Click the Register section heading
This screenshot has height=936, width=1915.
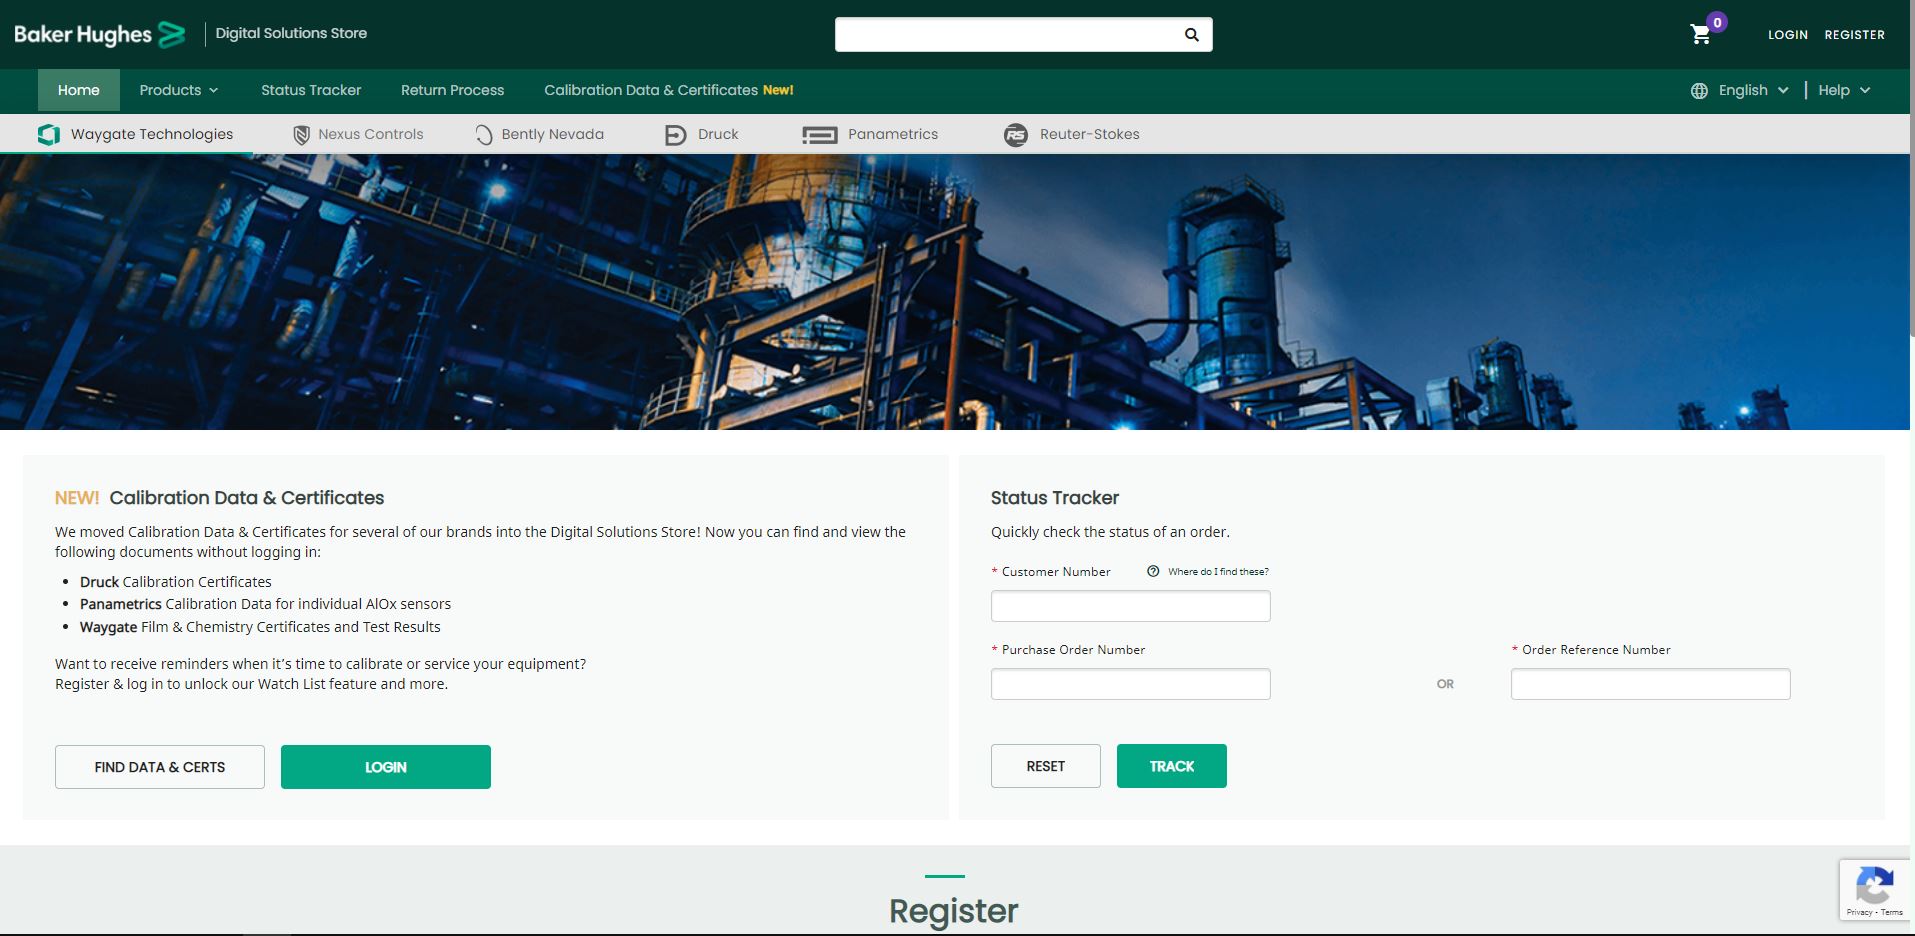(x=953, y=911)
